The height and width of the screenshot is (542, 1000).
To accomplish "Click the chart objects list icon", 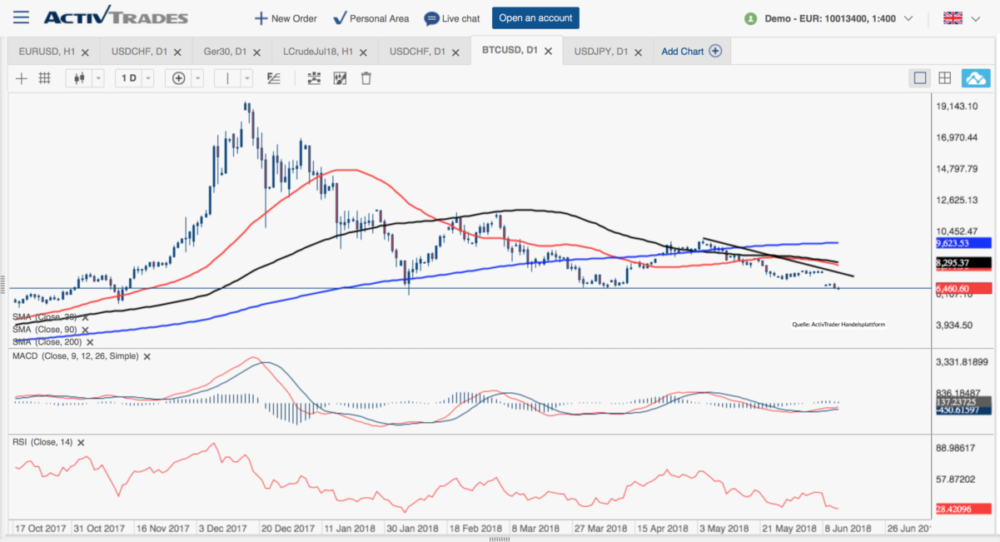I will [314, 78].
